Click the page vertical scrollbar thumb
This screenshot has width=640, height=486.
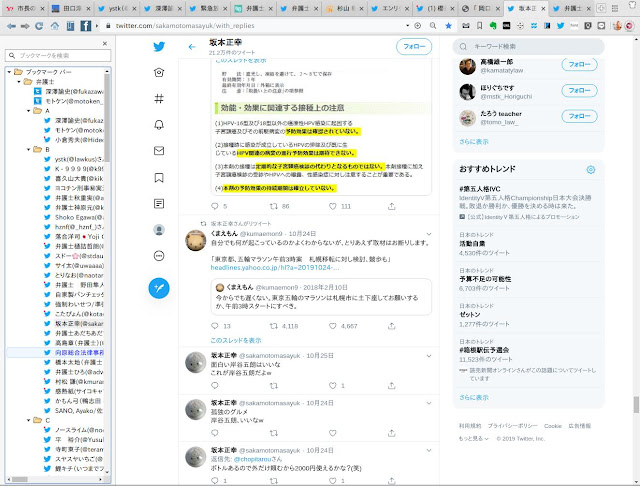tap(636, 405)
